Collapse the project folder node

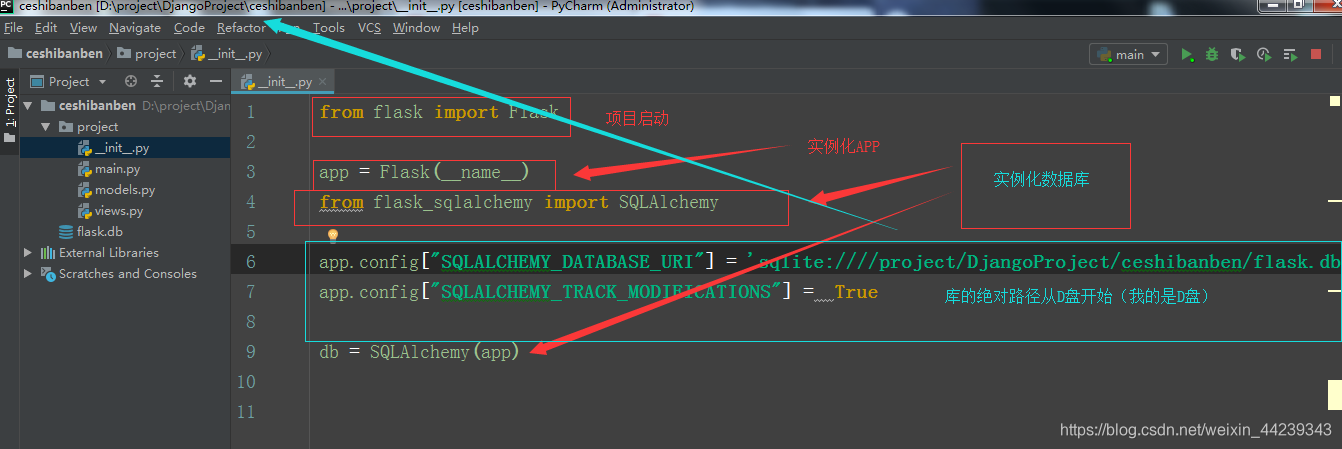click(46, 127)
